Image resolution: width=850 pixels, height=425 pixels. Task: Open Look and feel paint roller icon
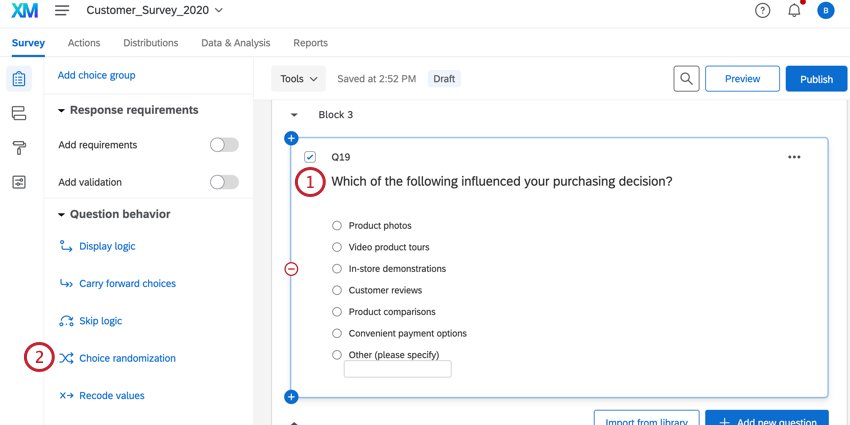click(18, 148)
